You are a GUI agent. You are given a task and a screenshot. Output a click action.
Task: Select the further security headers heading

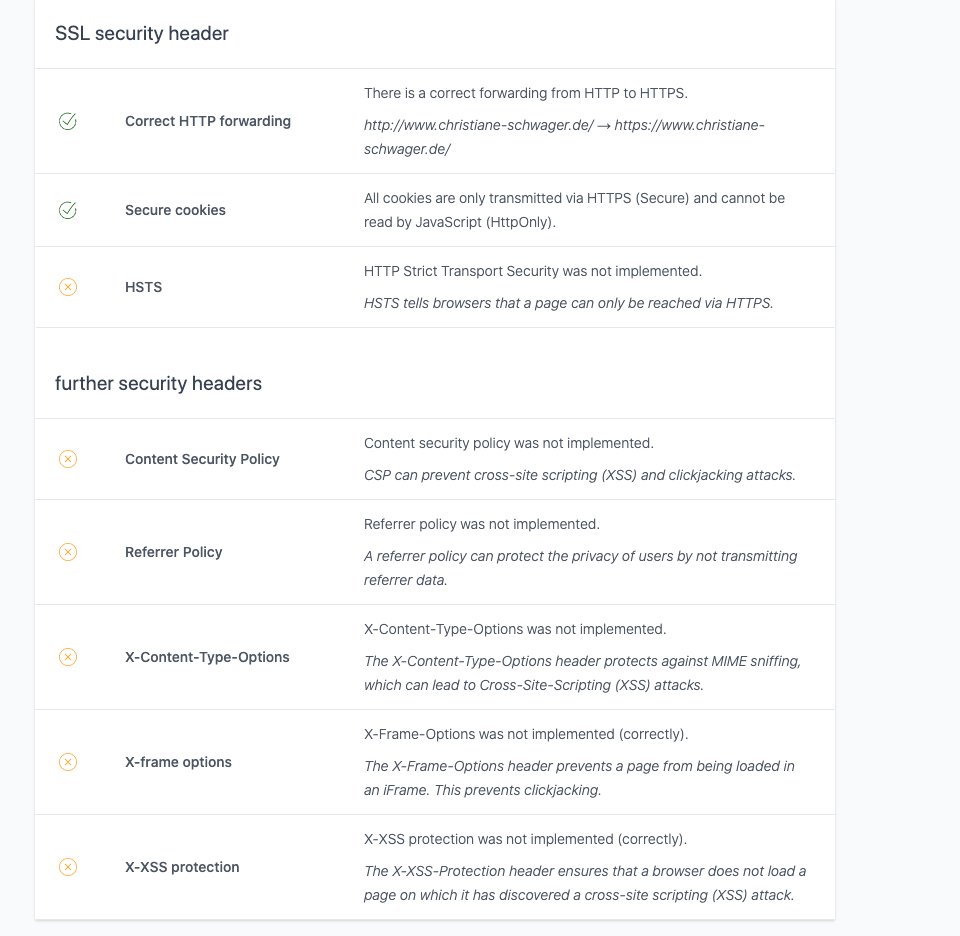click(x=159, y=384)
